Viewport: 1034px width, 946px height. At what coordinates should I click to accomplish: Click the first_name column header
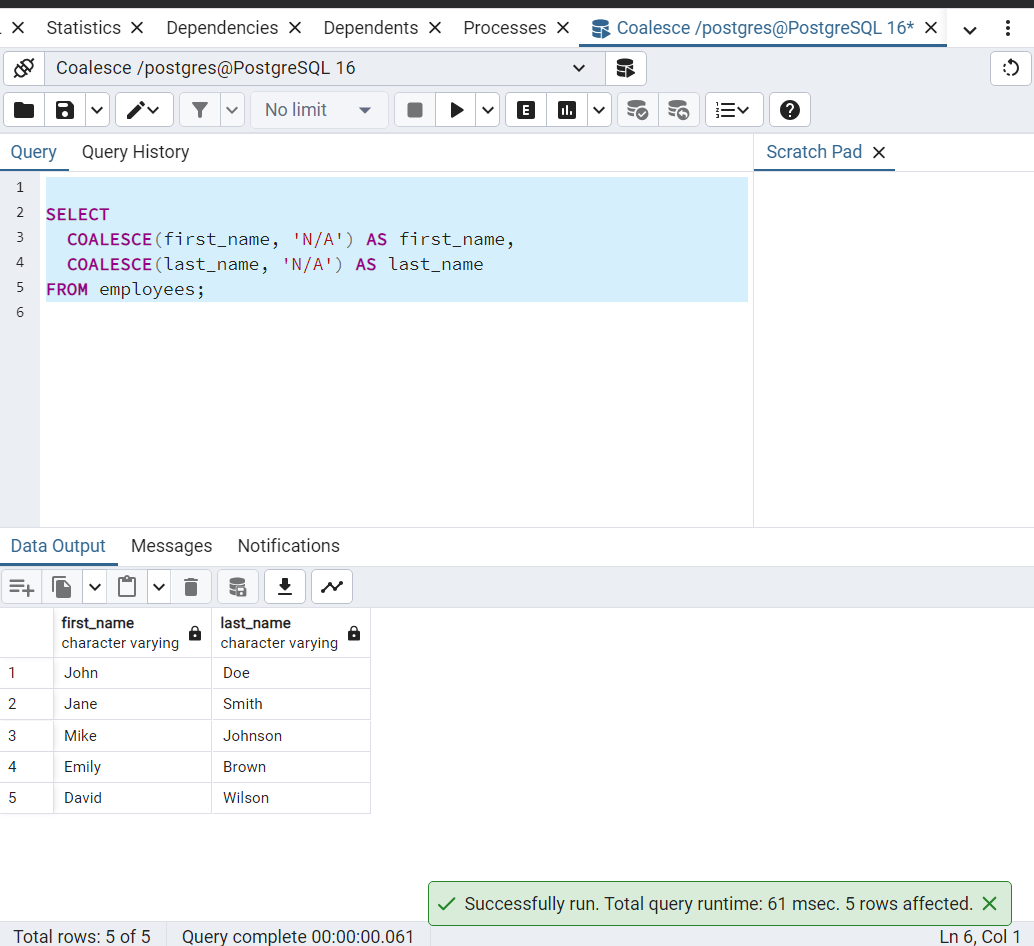click(133, 633)
